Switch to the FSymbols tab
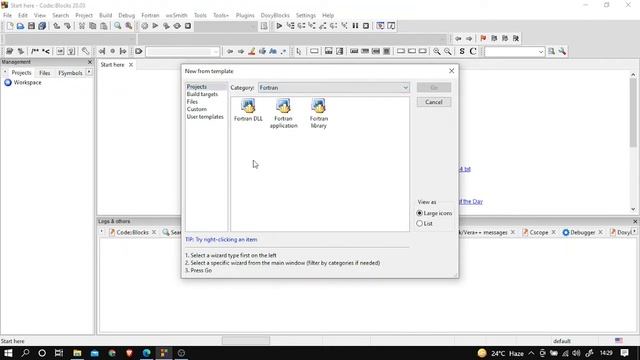 click(x=70, y=73)
